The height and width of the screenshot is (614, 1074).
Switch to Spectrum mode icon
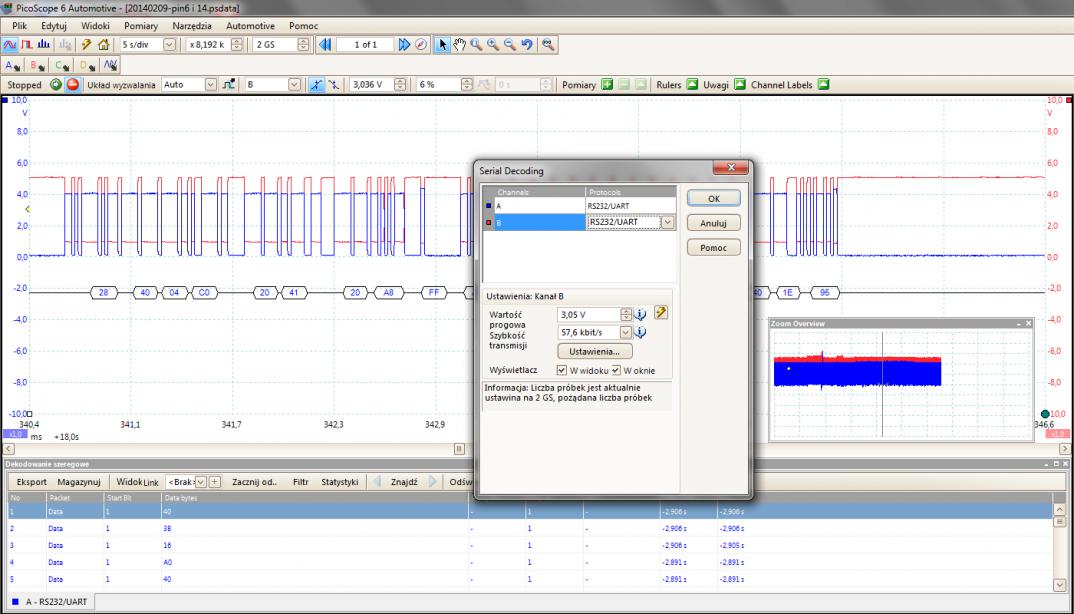click(42, 45)
